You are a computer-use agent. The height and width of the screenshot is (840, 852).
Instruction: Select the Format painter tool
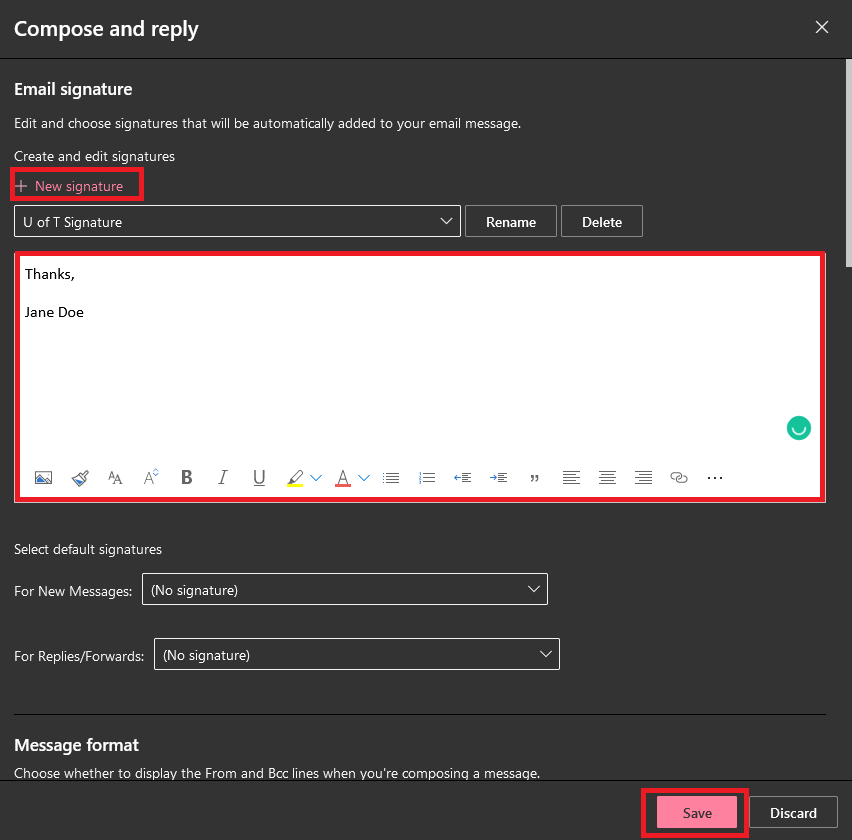click(80, 478)
